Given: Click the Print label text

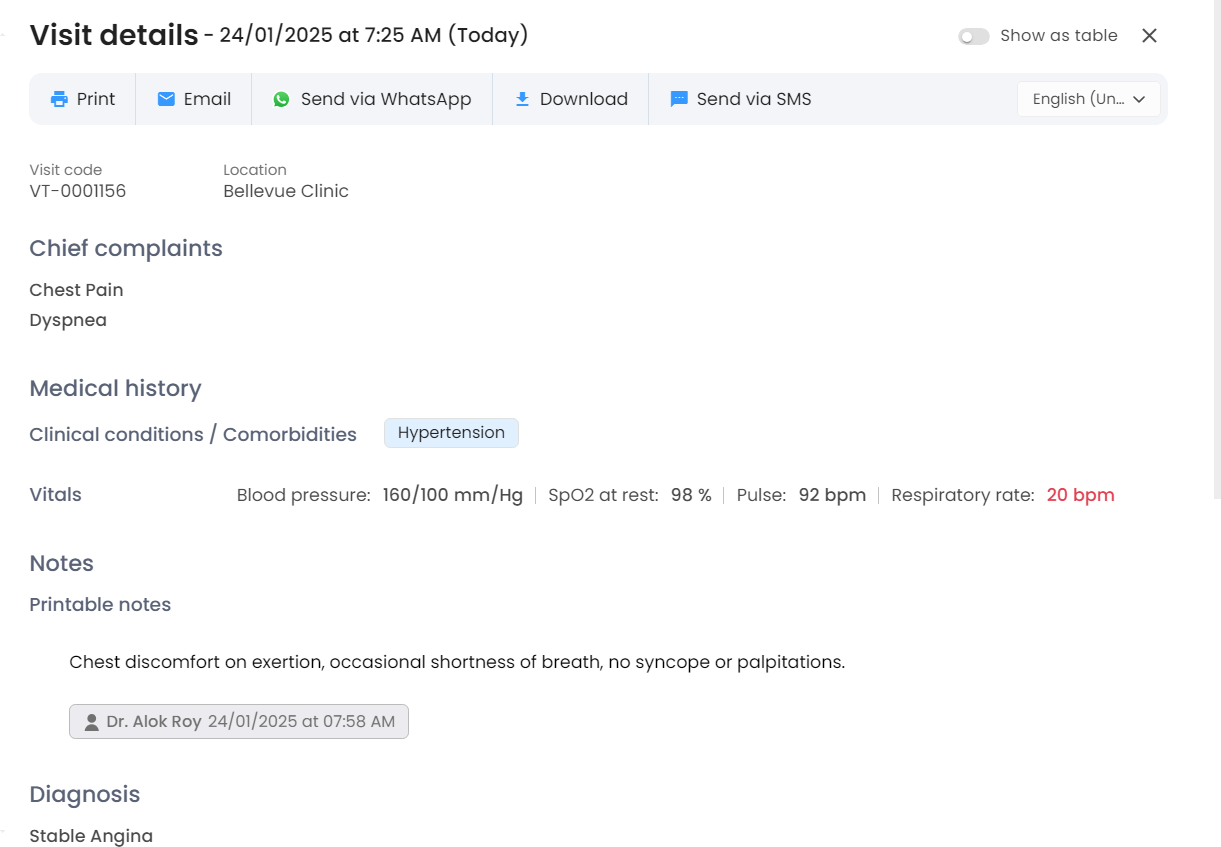Looking at the screenshot, I should pyautogui.click(x=96, y=99).
